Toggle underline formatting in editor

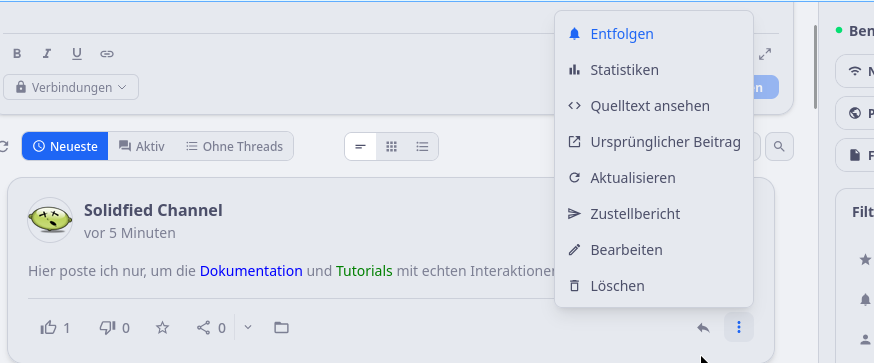[77, 54]
